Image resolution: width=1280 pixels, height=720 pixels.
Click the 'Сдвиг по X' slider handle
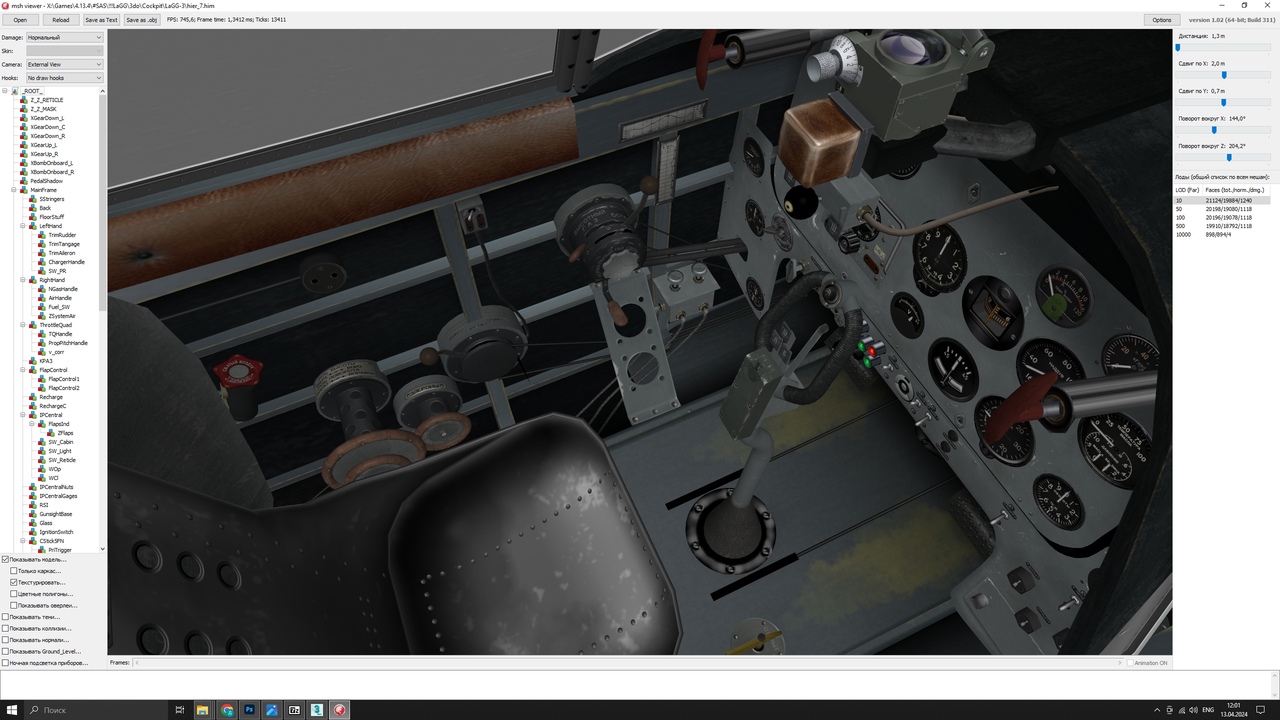1224,75
